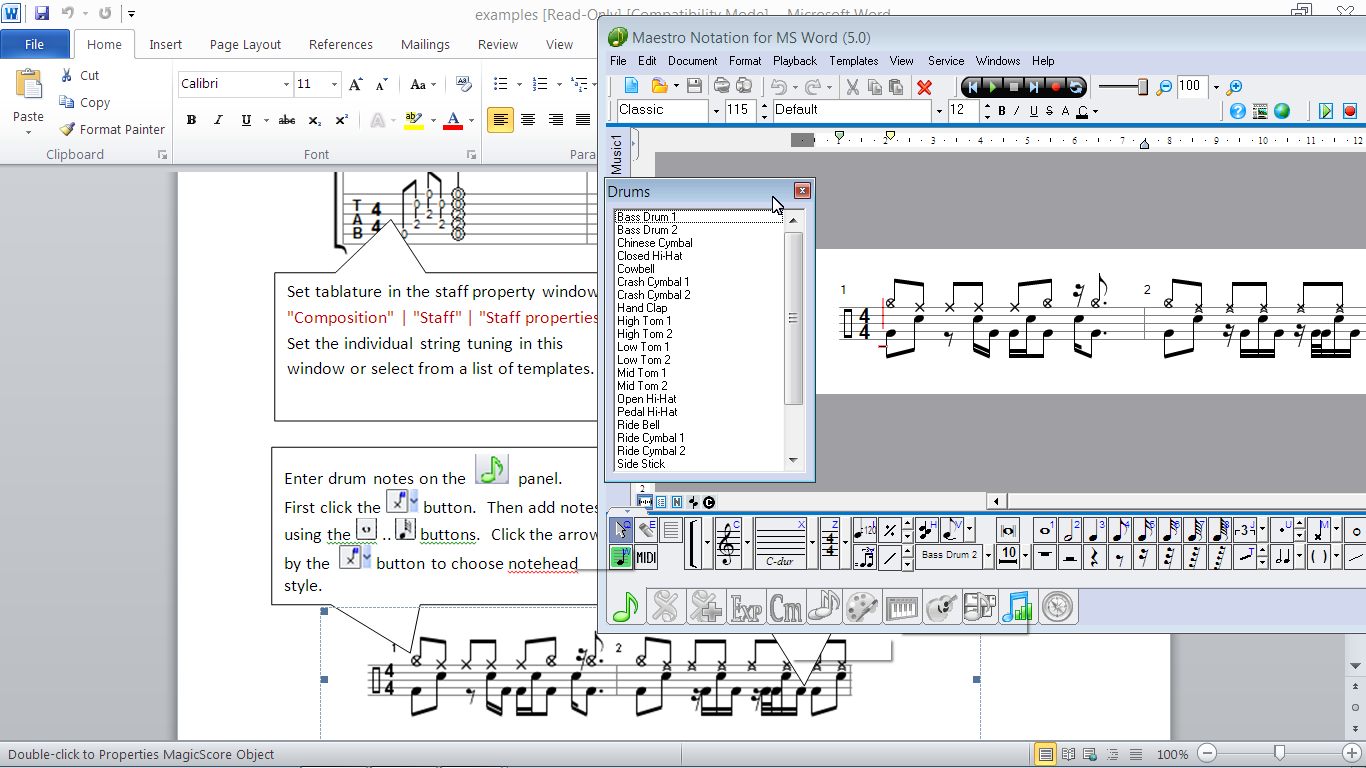Click the blue help question mark icon
1366x768 pixels.
(x=1237, y=111)
